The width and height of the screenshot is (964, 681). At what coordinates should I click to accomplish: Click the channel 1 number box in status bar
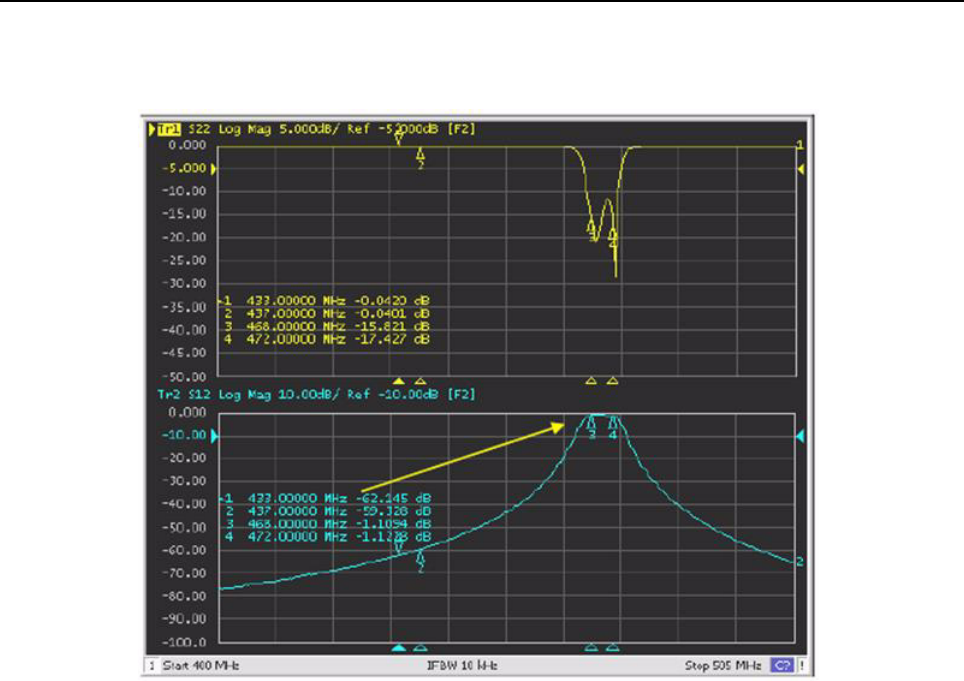[x=152, y=666]
